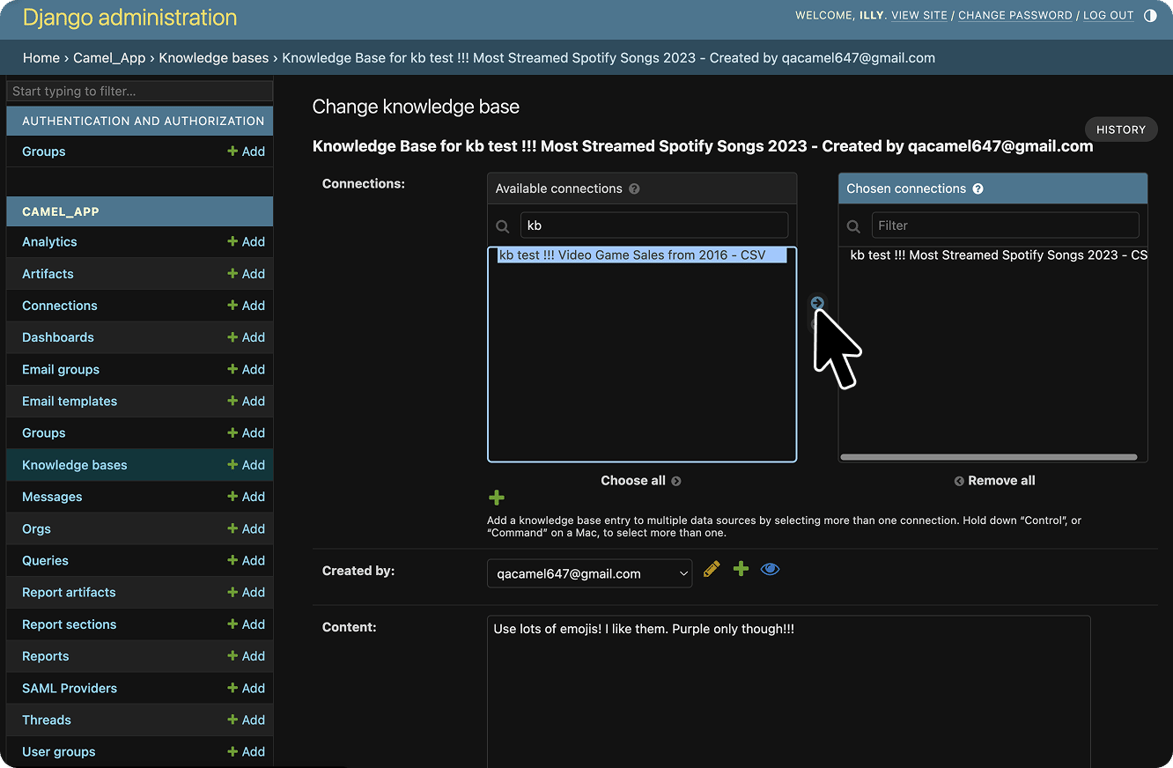Click the green plus next to Created by
The image size is (1173, 768).
click(741, 569)
